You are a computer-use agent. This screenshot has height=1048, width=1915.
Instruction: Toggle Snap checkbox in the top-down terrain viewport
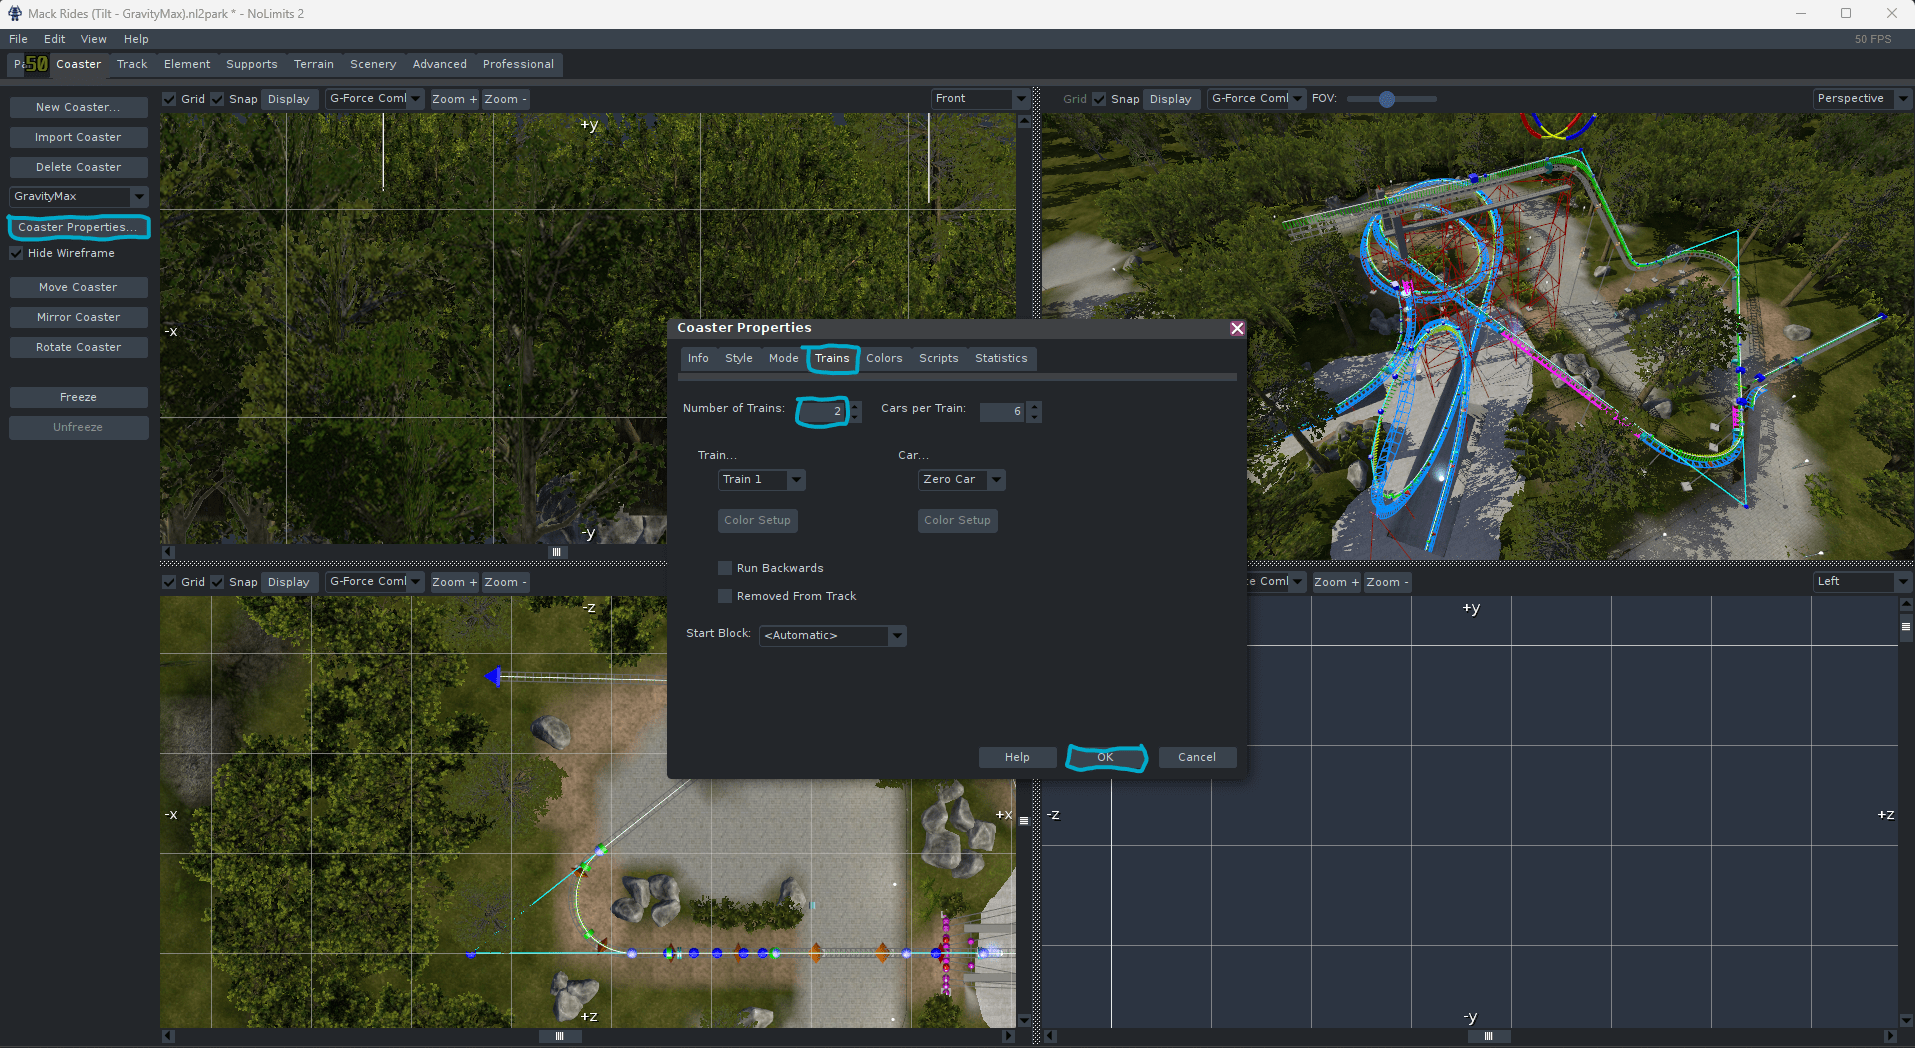pyautogui.click(x=217, y=582)
